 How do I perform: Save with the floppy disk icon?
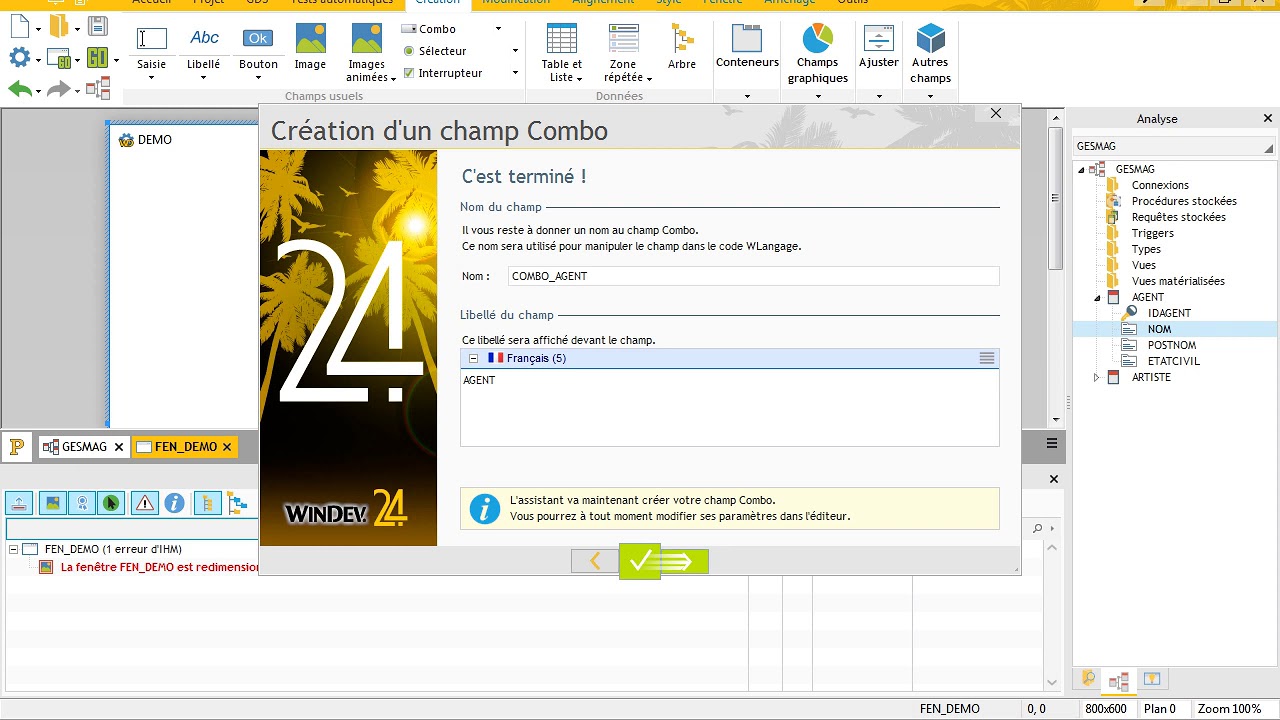(98, 26)
